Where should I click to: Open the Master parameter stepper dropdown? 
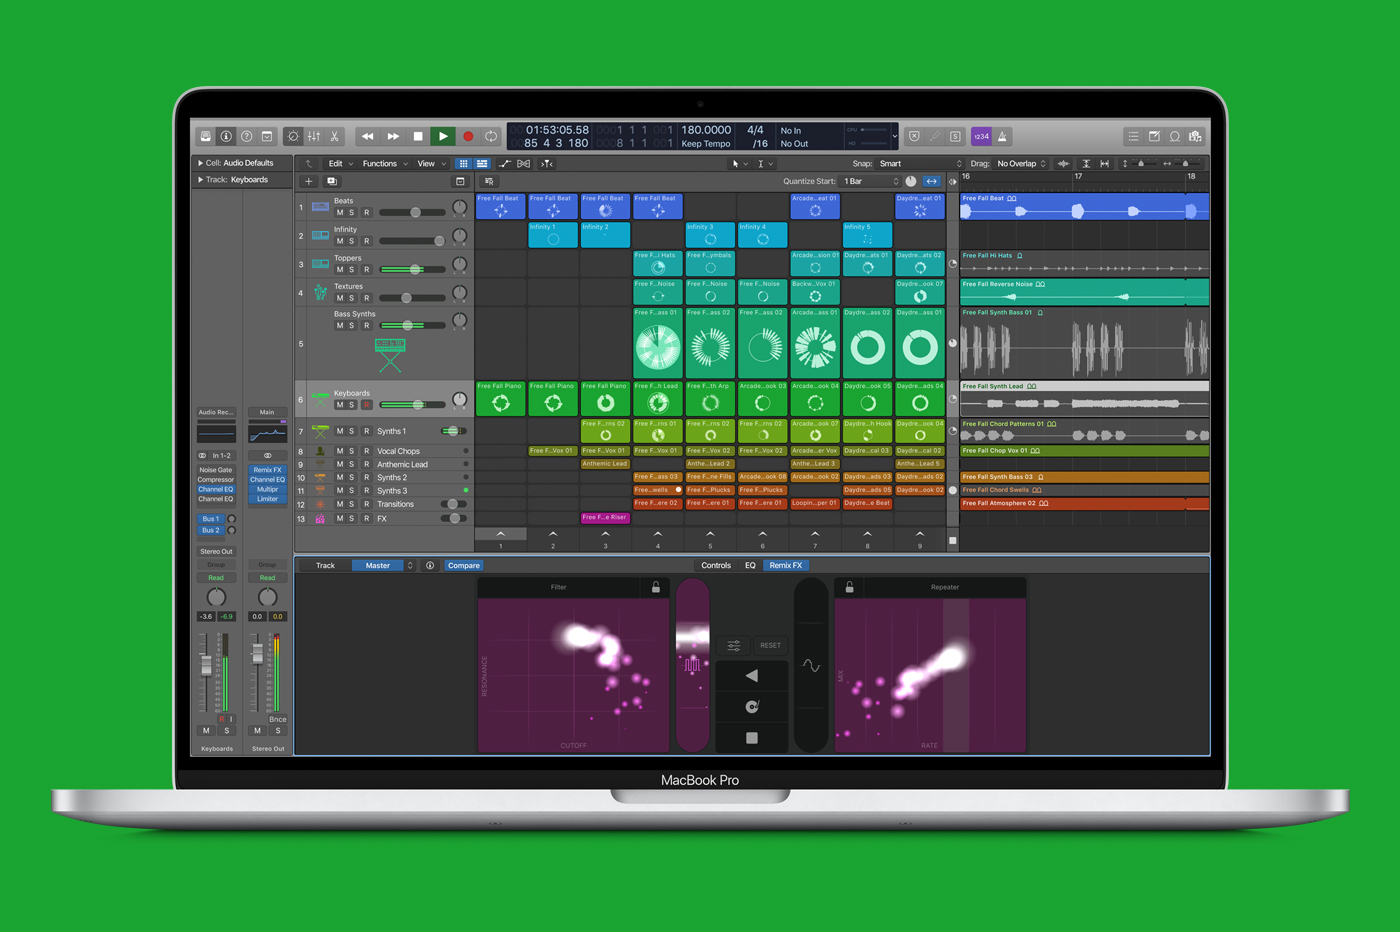(410, 565)
